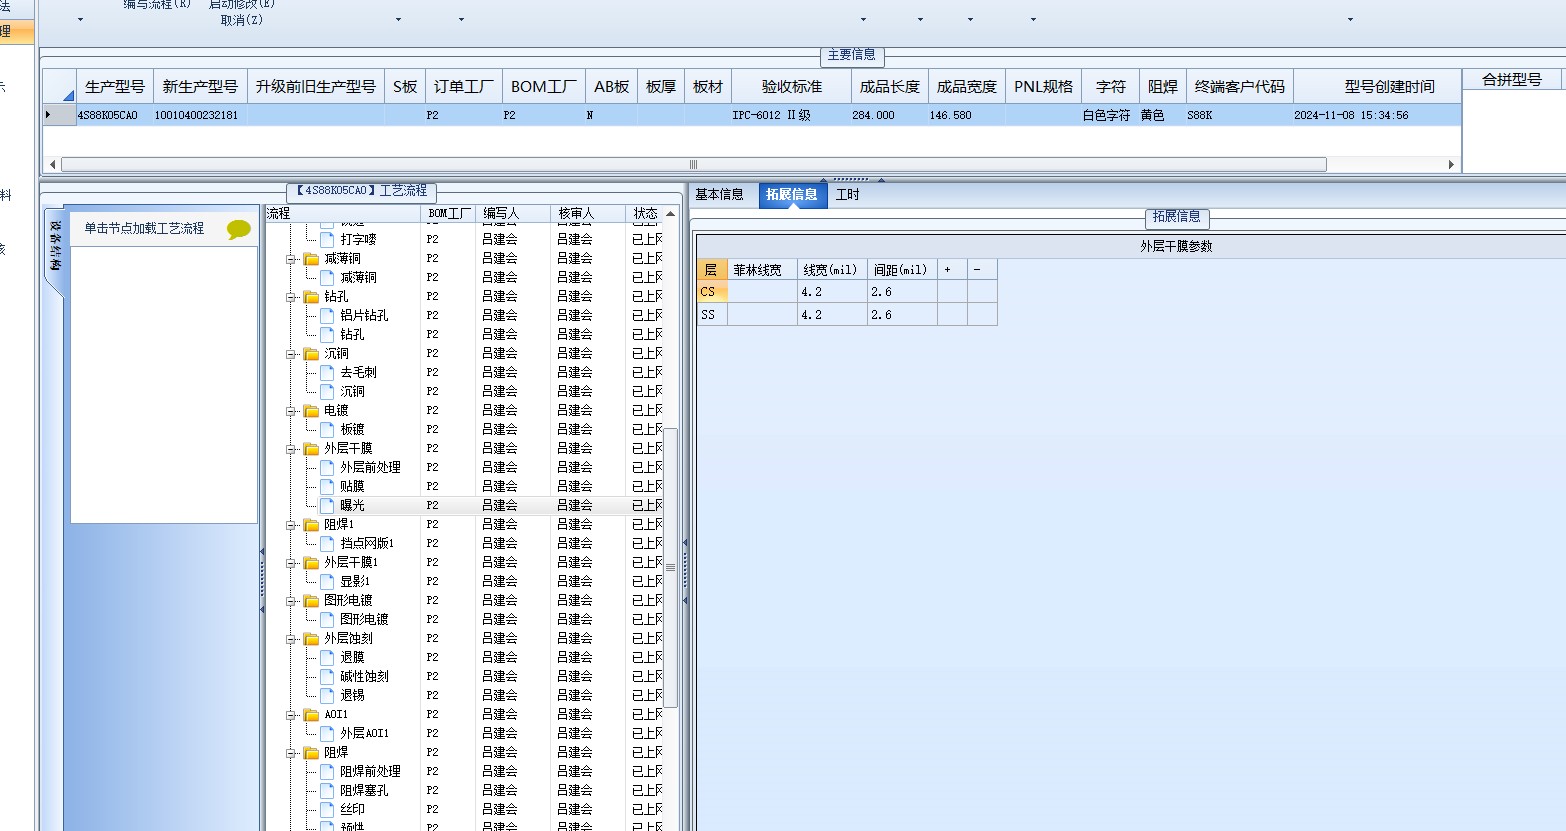Click process tree scrollbar up arrow
Image resolution: width=1566 pixels, height=831 pixels.
670,214
